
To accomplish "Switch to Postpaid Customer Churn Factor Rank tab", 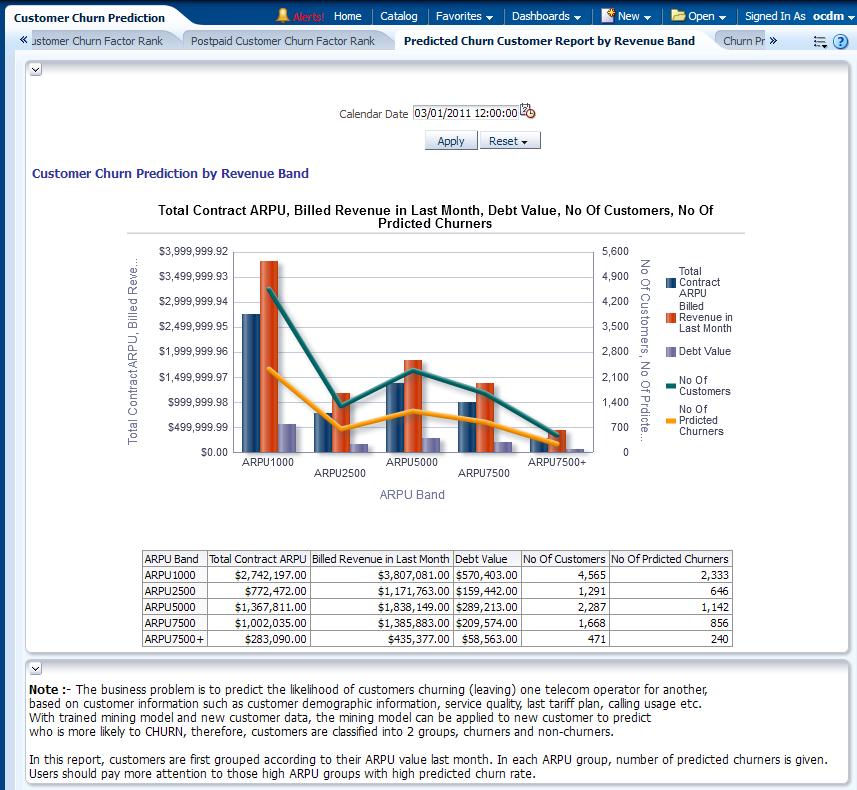I will click(x=283, y=41).
